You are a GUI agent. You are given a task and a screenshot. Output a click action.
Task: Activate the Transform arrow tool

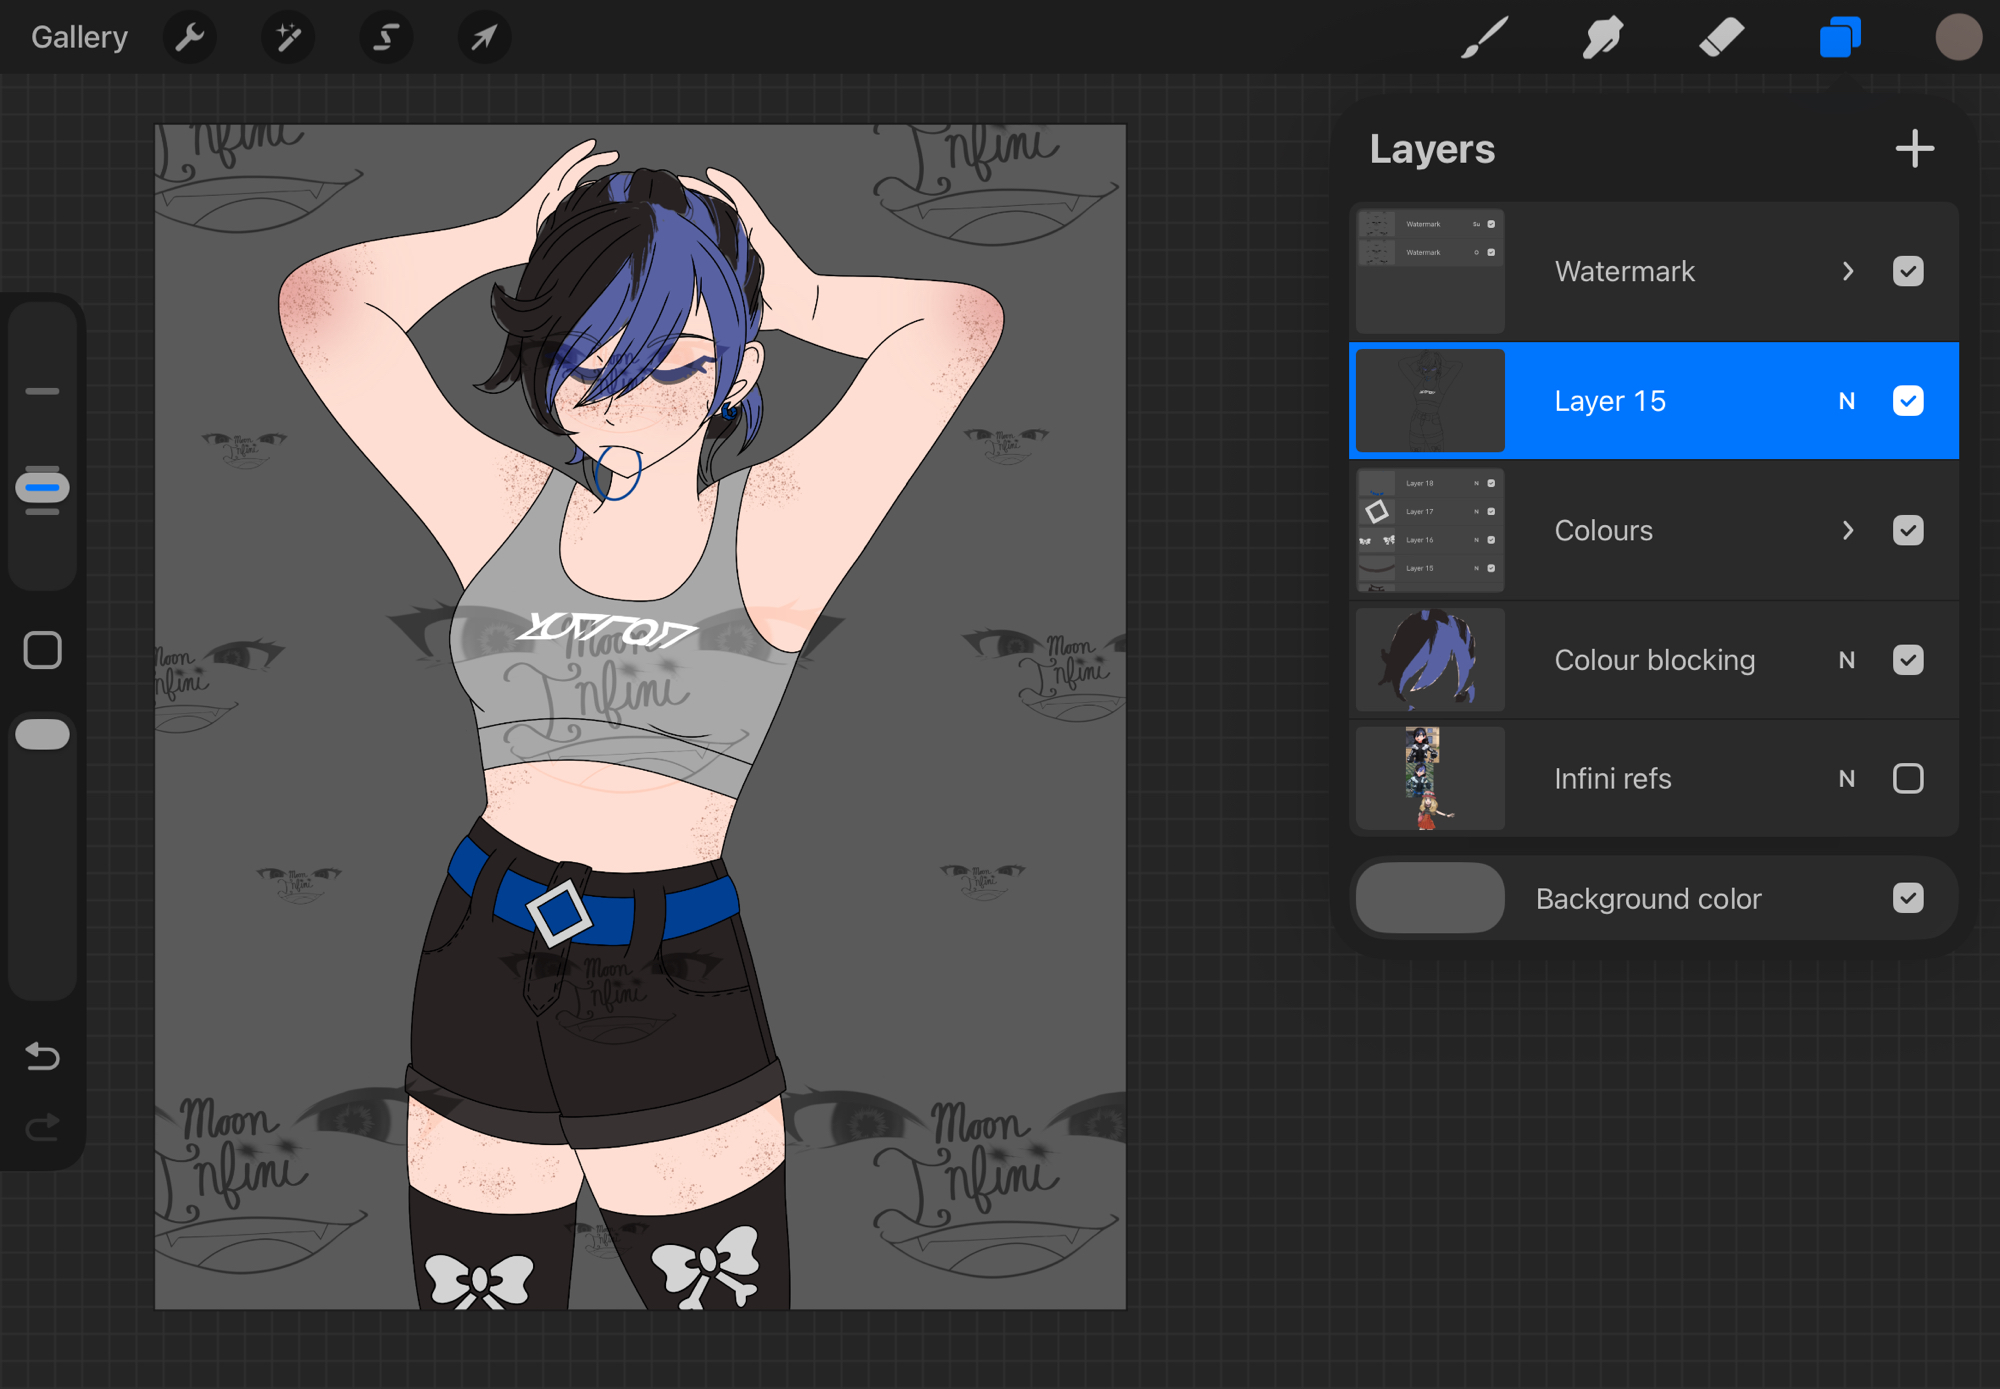[x=484, y=38]
